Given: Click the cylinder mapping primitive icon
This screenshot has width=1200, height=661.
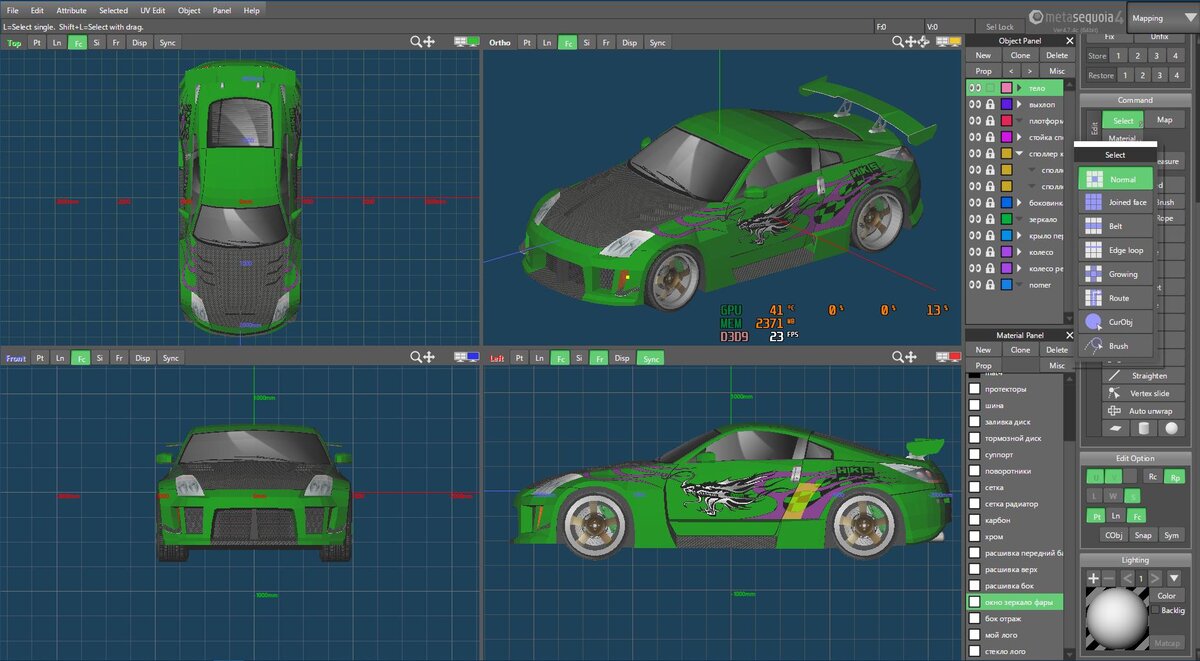Looking at the screenshot, I should coord(1144,429).
